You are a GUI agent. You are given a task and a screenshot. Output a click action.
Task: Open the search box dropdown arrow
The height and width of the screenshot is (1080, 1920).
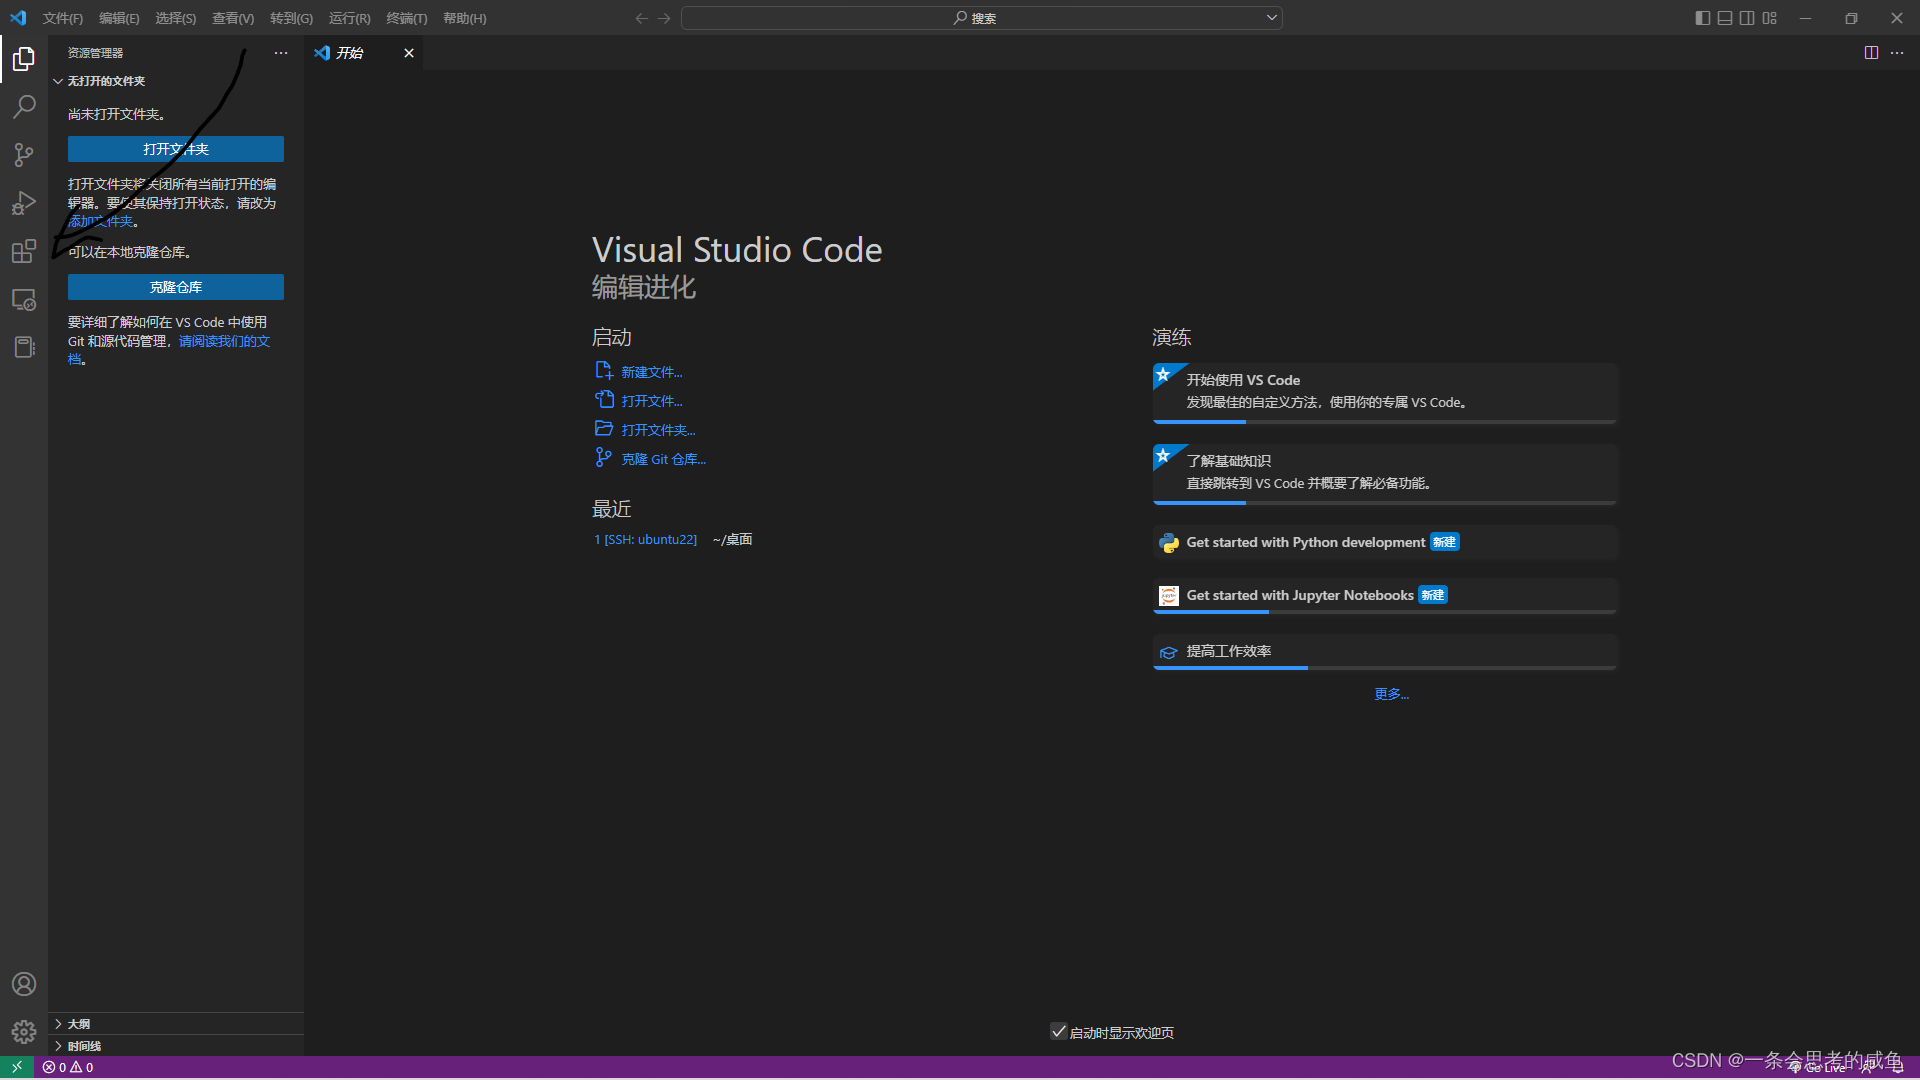pos(1271,18)
